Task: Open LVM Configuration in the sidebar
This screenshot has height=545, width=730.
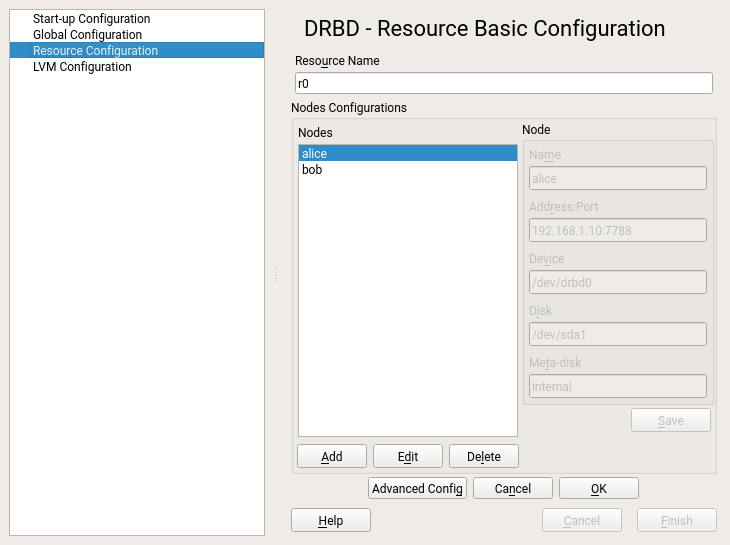Action: pos(82,67)
